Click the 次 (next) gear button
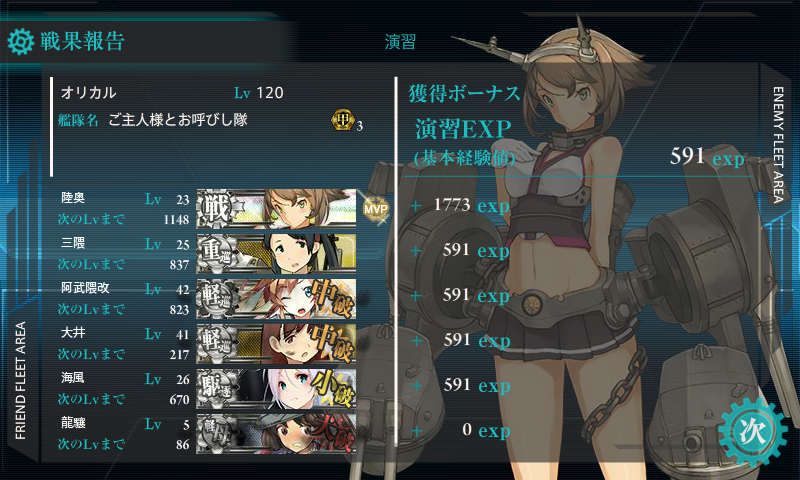800x480 pixels. click(753, 433)
